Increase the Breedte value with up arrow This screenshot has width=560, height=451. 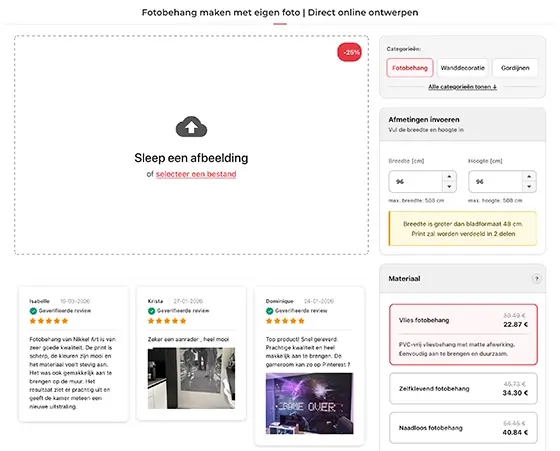449,176
